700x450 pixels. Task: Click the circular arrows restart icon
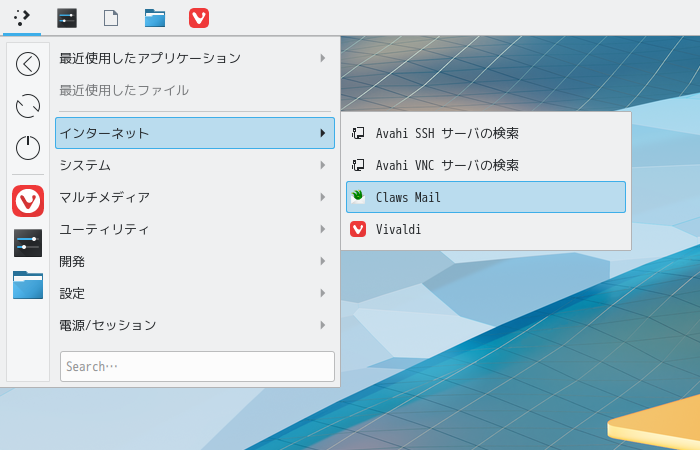pos(28,106)
